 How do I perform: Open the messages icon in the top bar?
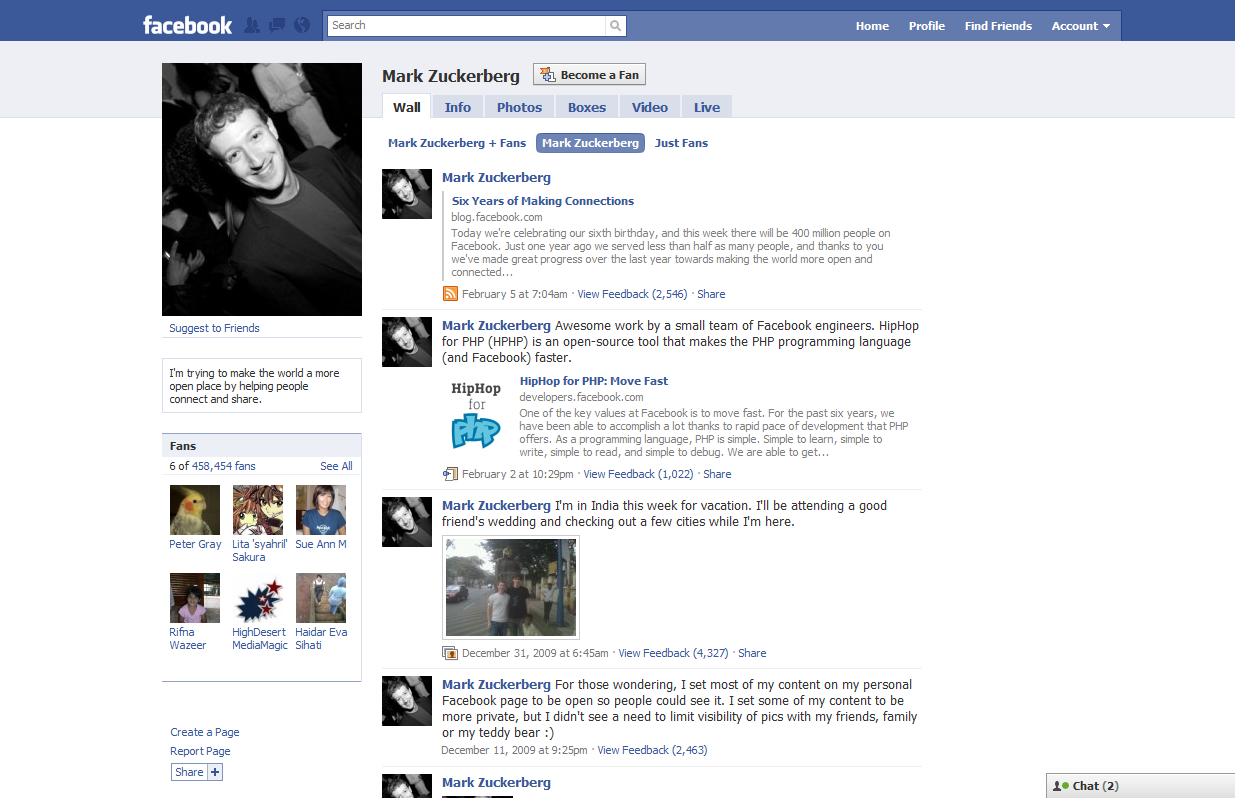click(276, 24)
